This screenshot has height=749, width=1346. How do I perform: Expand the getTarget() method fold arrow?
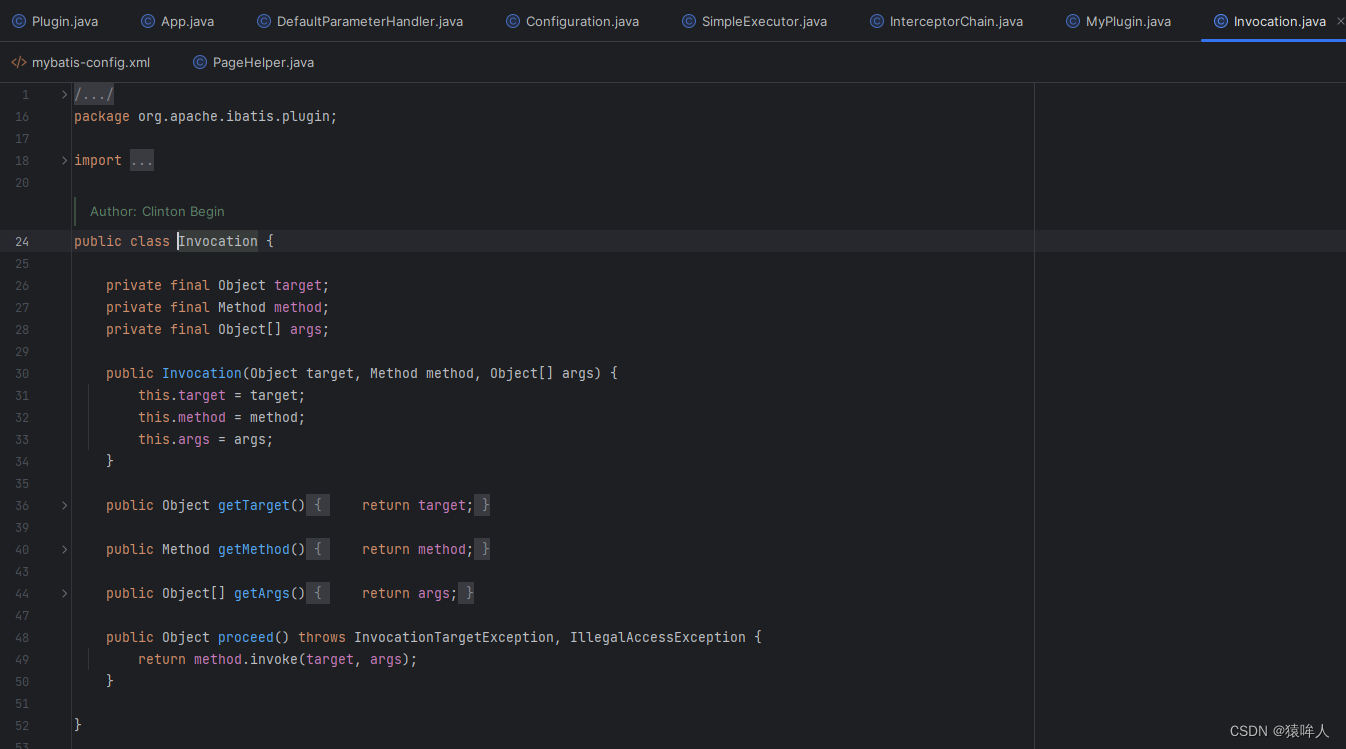click(x=64, y=505)
